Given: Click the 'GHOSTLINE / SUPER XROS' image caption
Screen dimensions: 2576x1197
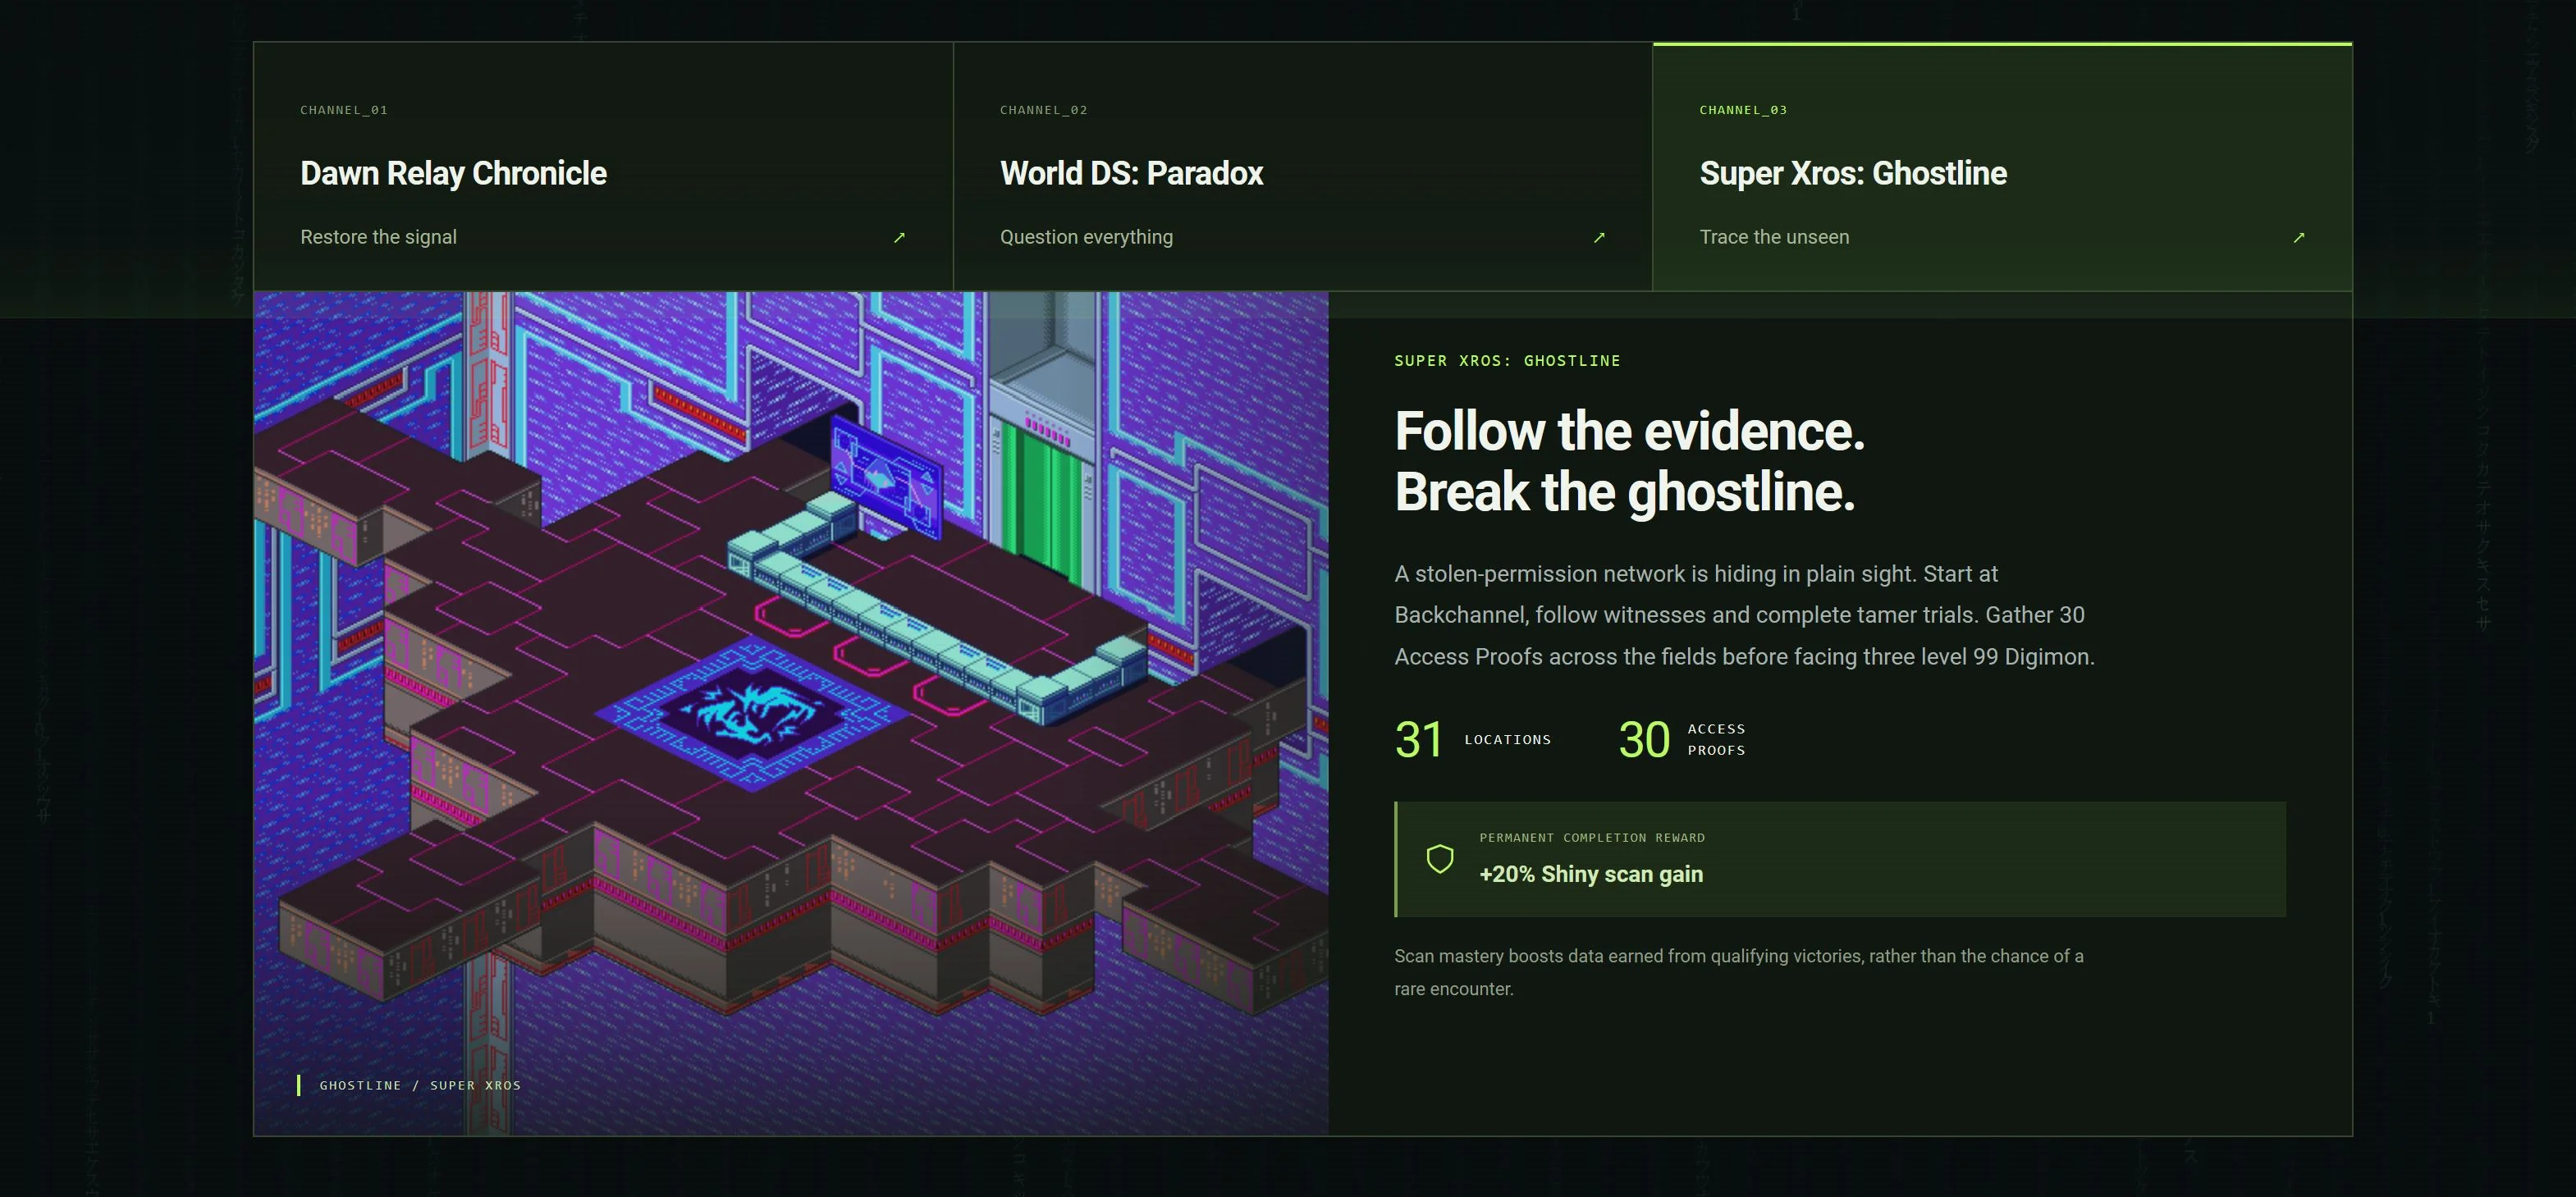Looking at the screenshot, I should (x=420, y=1085).
